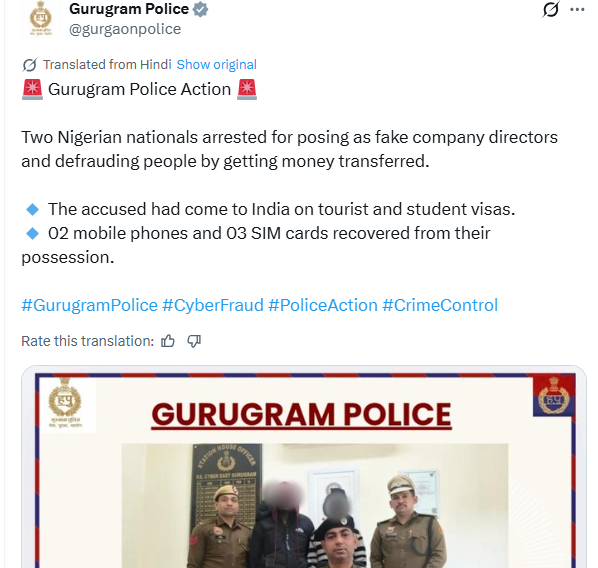Click the Haryana Police flag emblem in image corner

point(554,396)
